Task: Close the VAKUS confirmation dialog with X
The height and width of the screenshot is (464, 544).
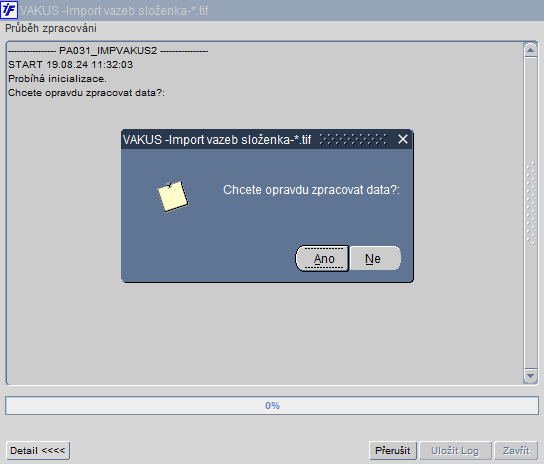Action: pyautogui.click(x=402, y=139)
